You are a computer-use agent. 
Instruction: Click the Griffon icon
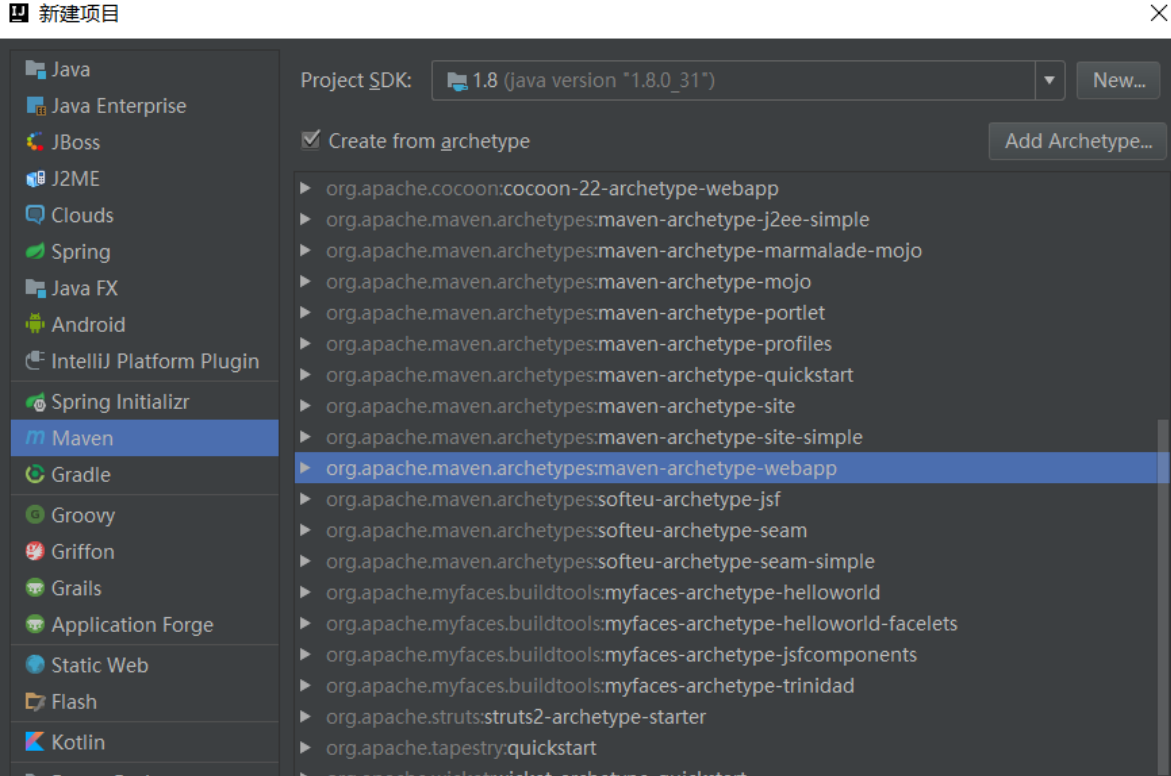35,551
